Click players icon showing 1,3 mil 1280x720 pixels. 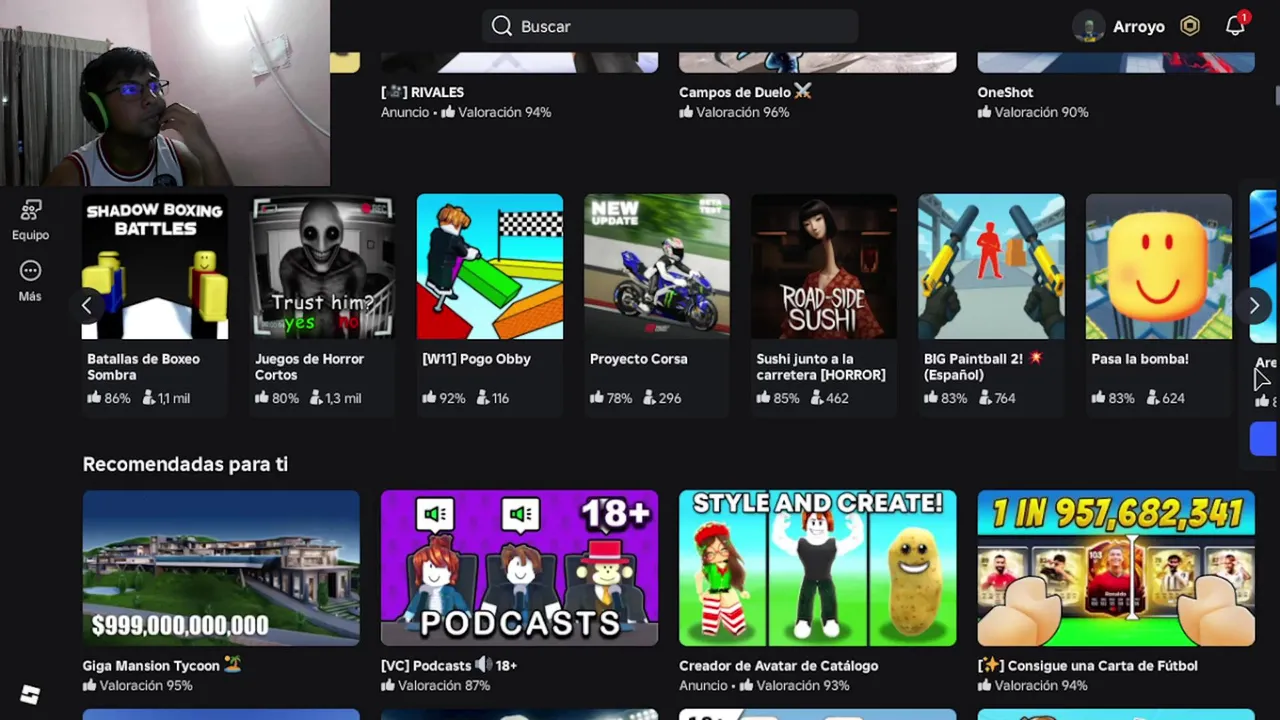click(316, 398)
